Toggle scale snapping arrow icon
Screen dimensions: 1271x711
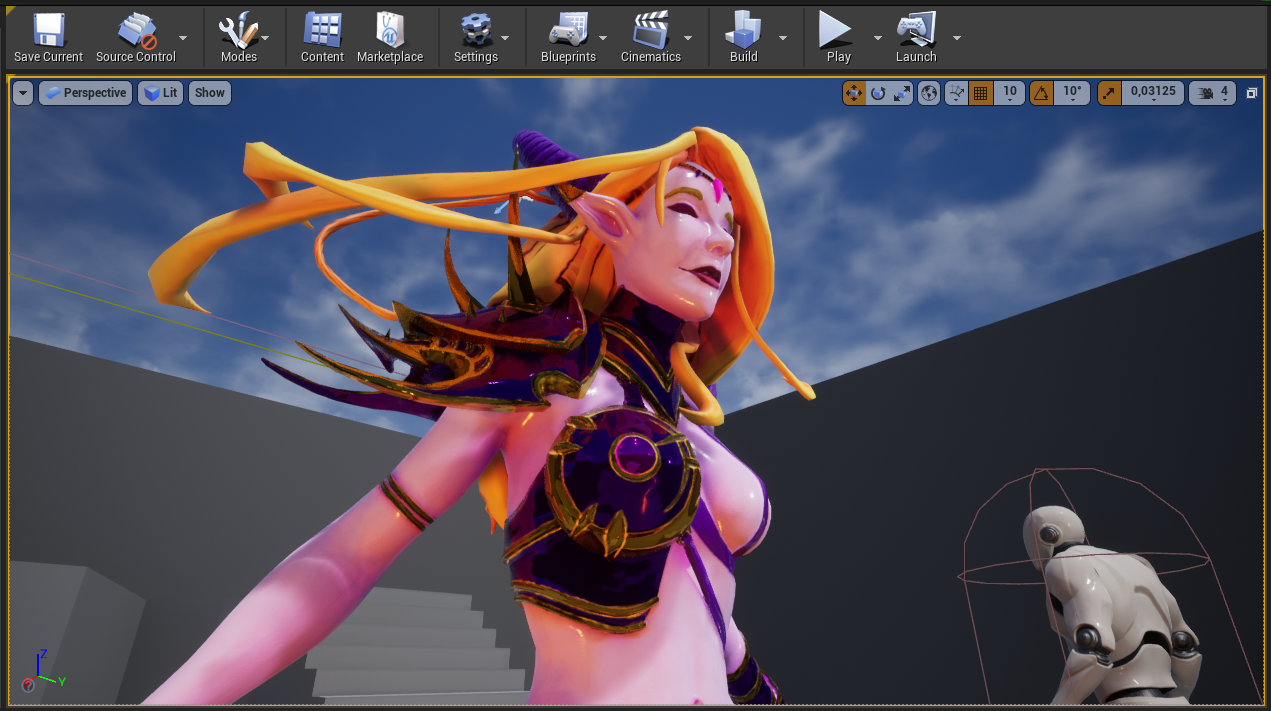point(1108,93)
